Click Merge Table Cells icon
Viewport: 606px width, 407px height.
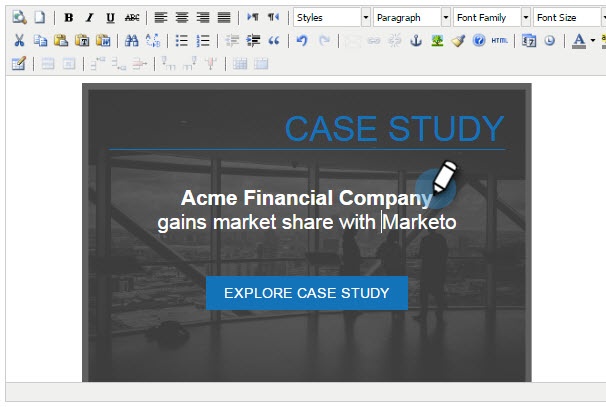[261, 63]
